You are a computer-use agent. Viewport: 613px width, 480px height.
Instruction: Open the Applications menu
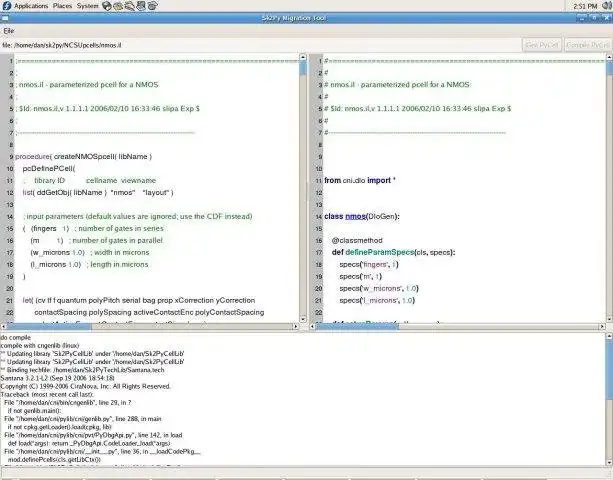click(31, 6)
